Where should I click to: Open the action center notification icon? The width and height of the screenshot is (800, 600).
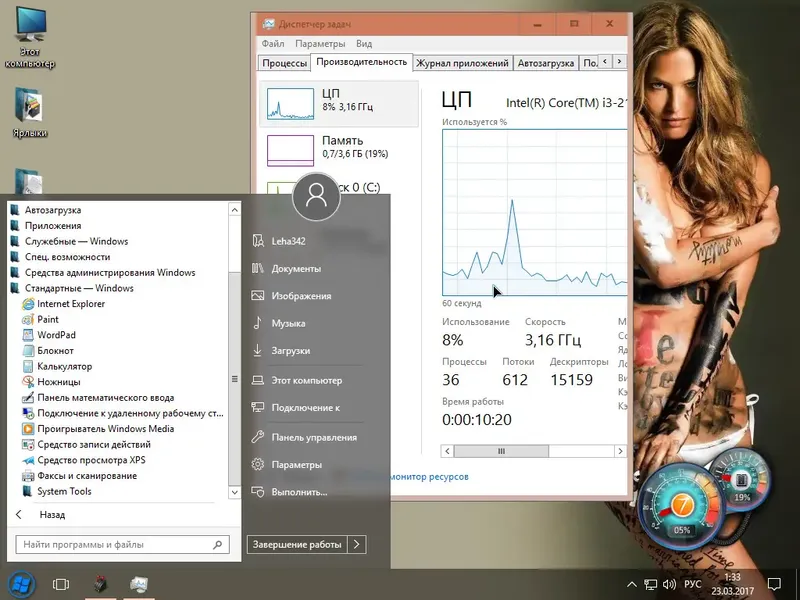click(x=774, y=584)
